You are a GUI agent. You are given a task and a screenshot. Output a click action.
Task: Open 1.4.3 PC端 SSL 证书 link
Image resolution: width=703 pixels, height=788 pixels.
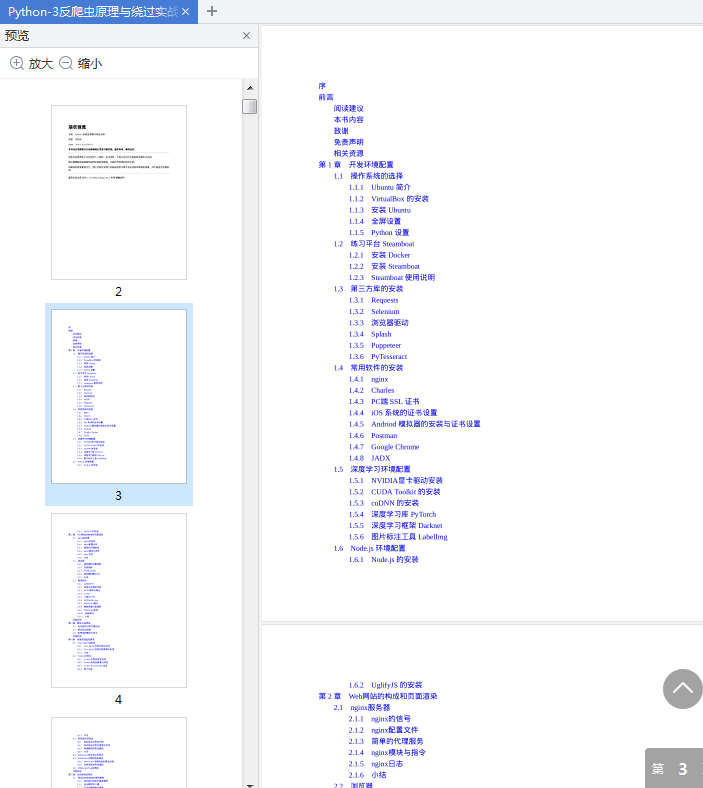point(384,402)
